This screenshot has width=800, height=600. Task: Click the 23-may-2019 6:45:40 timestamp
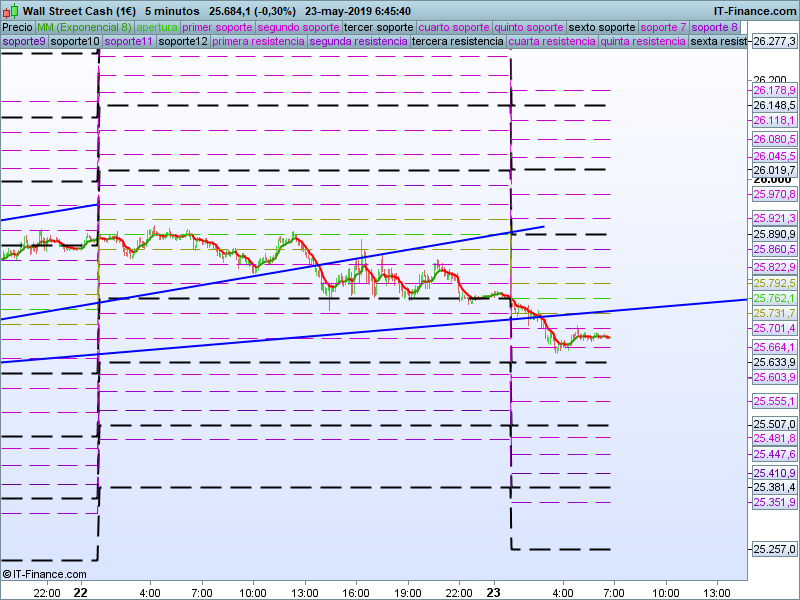coord(358,11)
